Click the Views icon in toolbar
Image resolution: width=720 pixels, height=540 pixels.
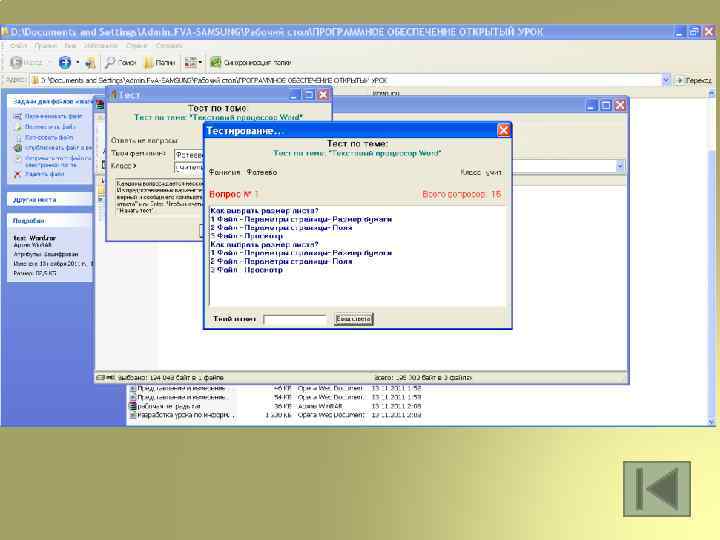[x=190, y=62]
